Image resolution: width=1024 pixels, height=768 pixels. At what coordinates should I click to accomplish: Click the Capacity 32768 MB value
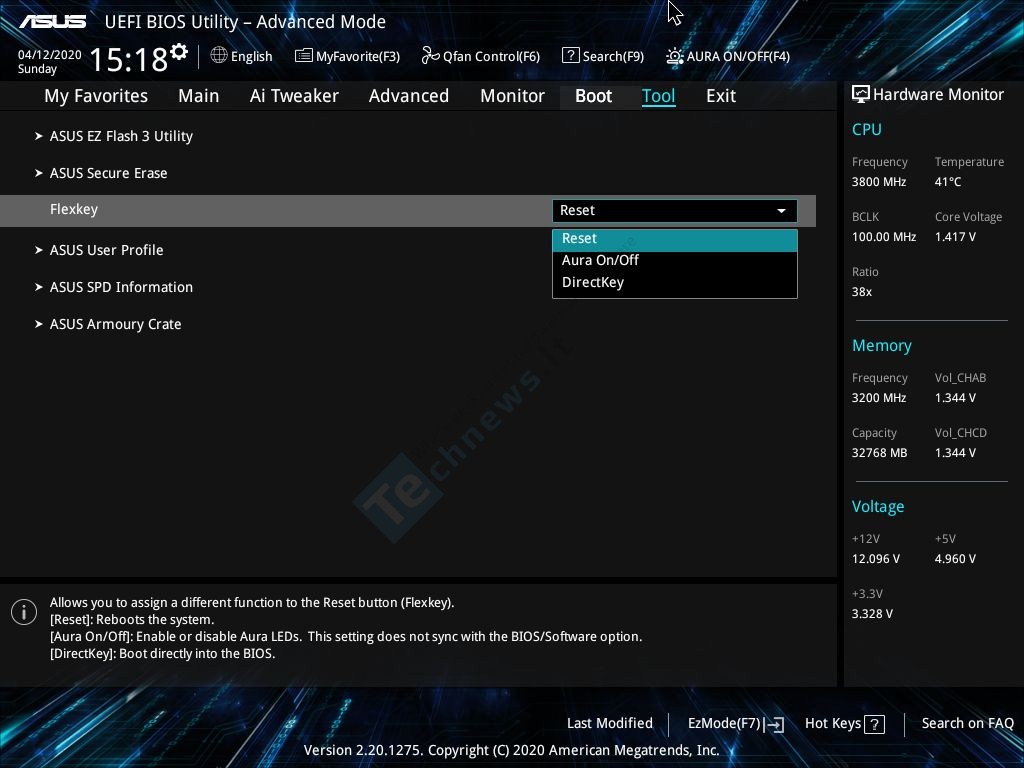880,453
